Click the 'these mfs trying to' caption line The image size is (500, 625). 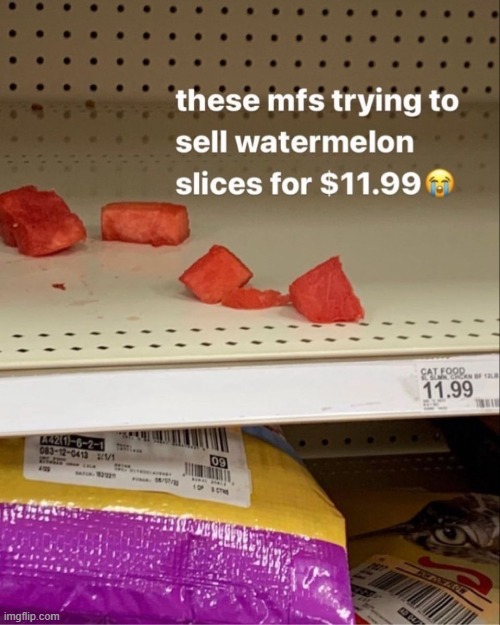317,101
